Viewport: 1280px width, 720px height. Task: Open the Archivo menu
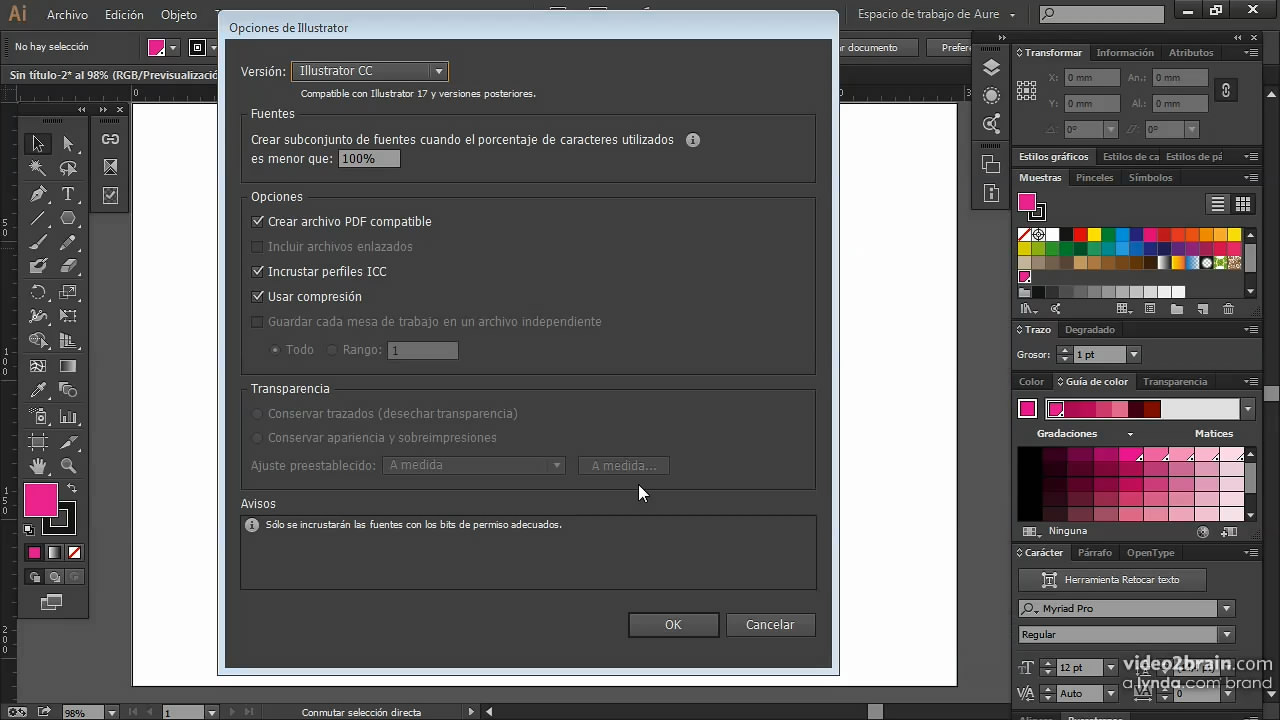(67, 15)
